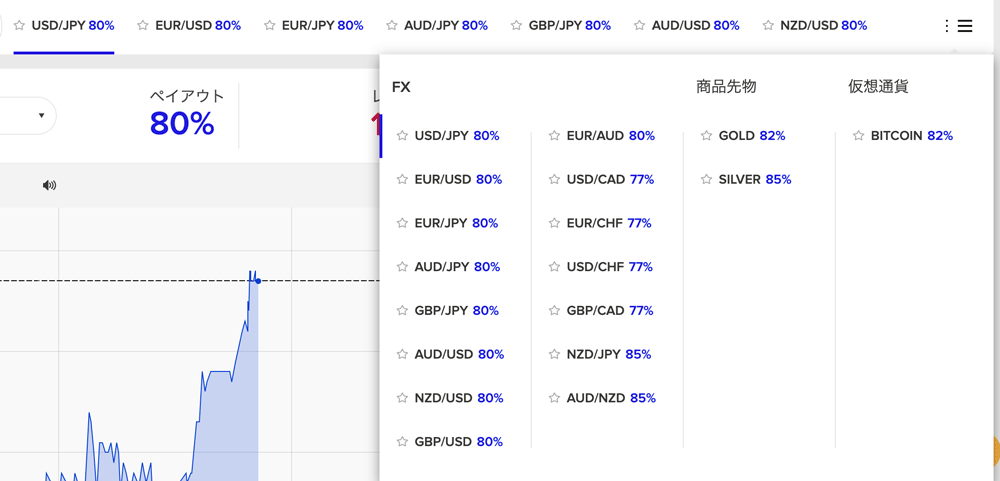The image size is (1000, 481).
Task: Favorite AUD/NZD star in FX list
Action: point(554,398)
